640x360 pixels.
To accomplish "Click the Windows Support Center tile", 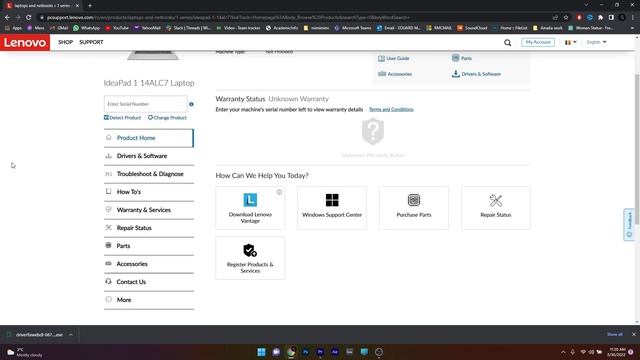I will click(x=332, y=208).
